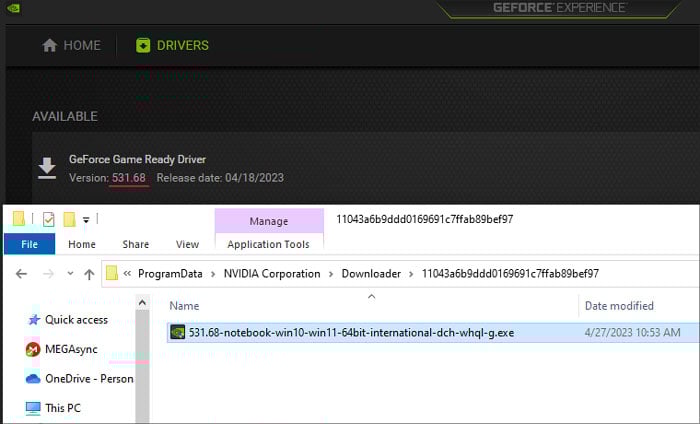Open This PC in navigation pane
Viewport: 700px width, 424px height.
coord(63,408)
